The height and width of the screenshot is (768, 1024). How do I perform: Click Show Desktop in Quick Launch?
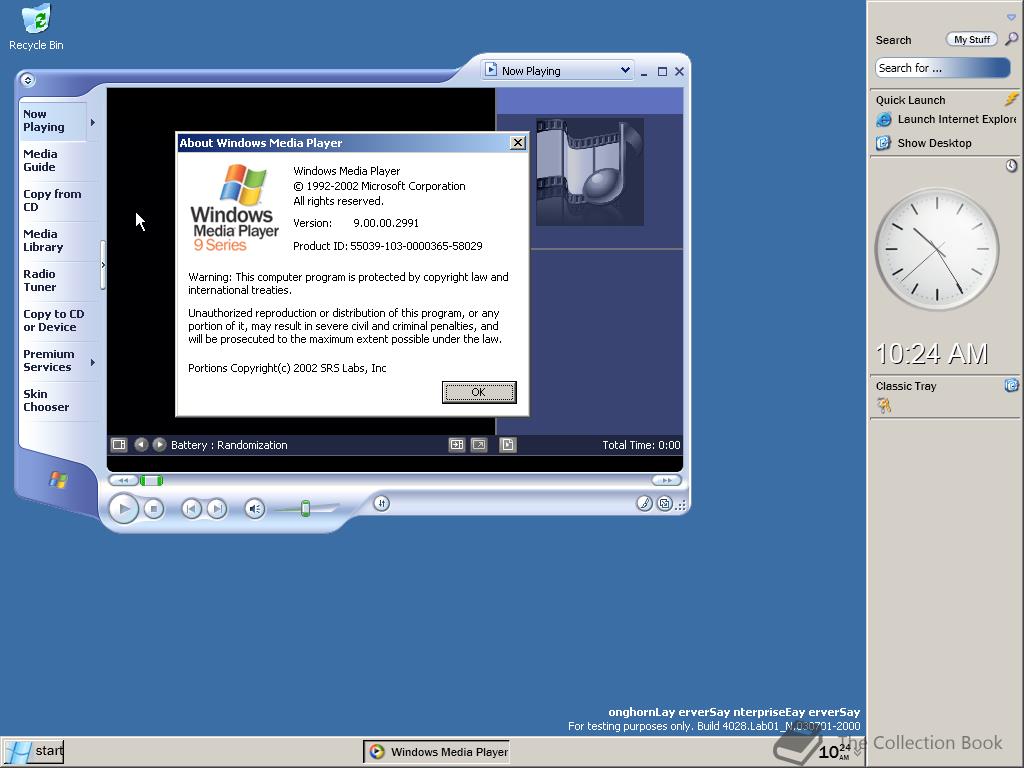click(923, 143)
